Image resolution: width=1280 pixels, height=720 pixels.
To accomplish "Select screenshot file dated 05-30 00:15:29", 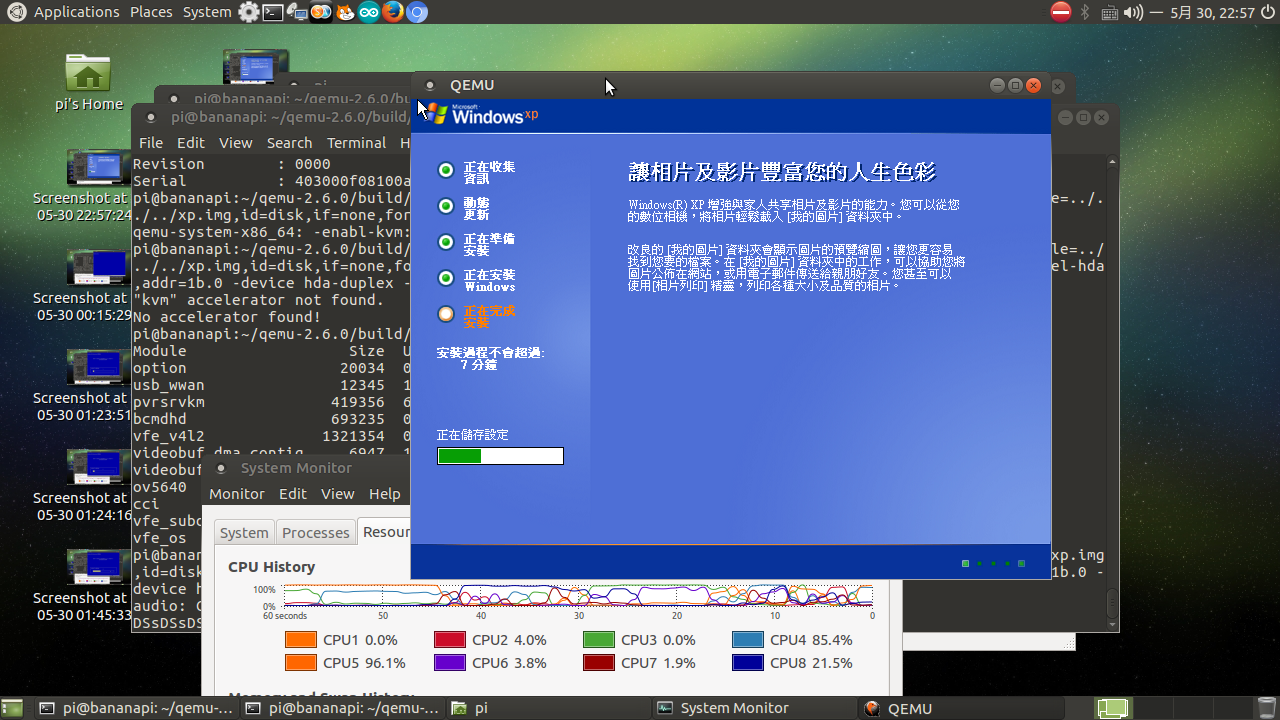I will pos(84,285).
